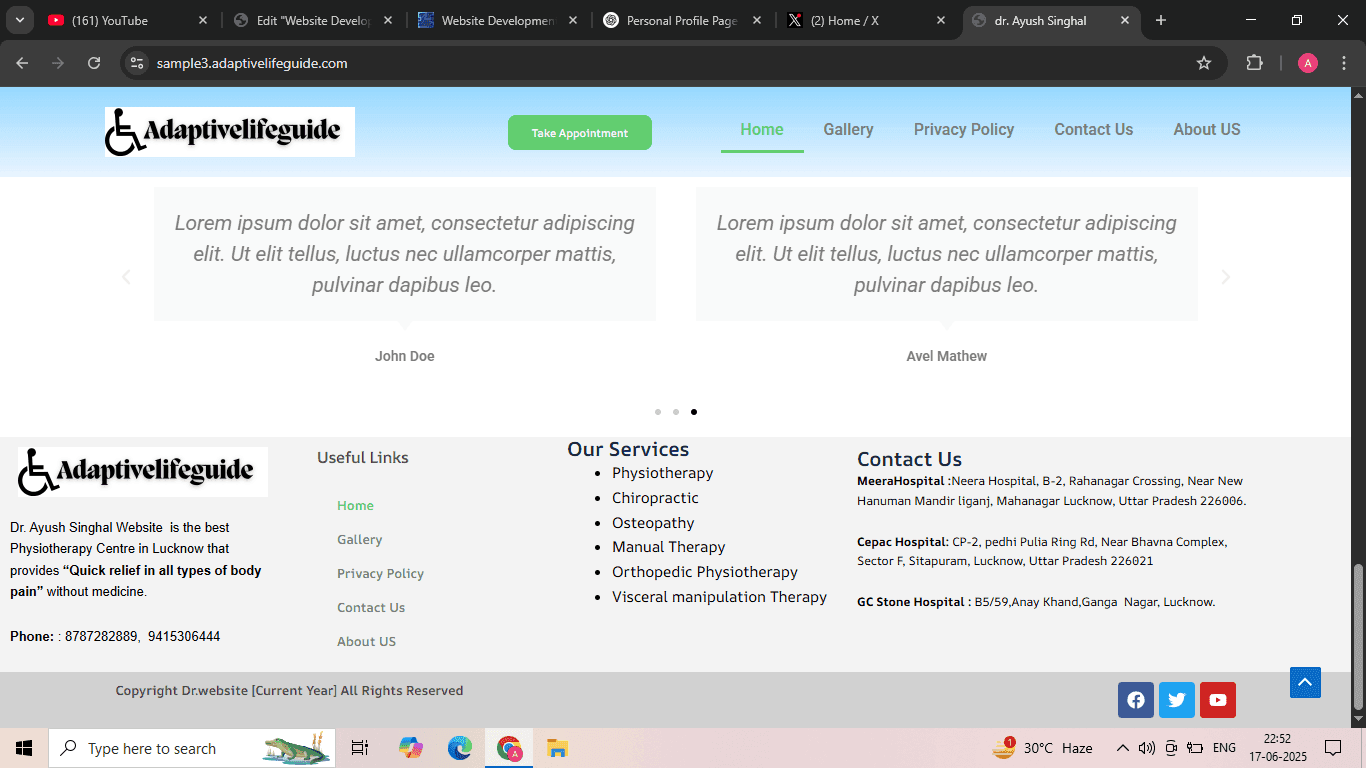This screenshot has width=1366, height=768.
Task: Open the Gallery navigation menu item
Action: click(x=848, y=129)
